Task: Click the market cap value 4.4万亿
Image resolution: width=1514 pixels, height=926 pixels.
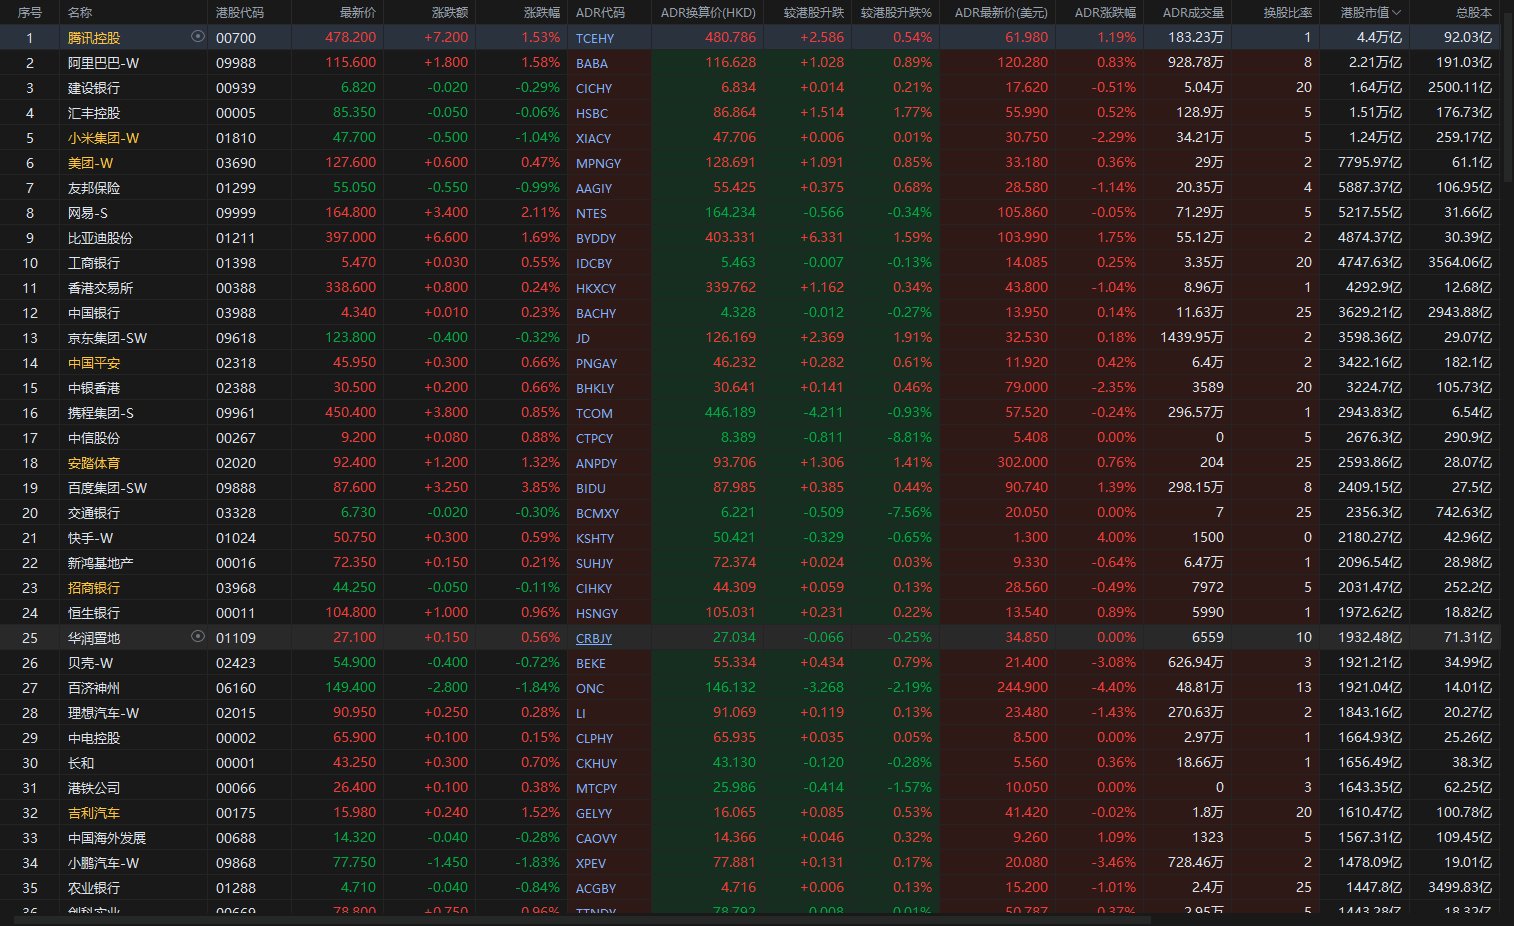Action: [1379, 37]
